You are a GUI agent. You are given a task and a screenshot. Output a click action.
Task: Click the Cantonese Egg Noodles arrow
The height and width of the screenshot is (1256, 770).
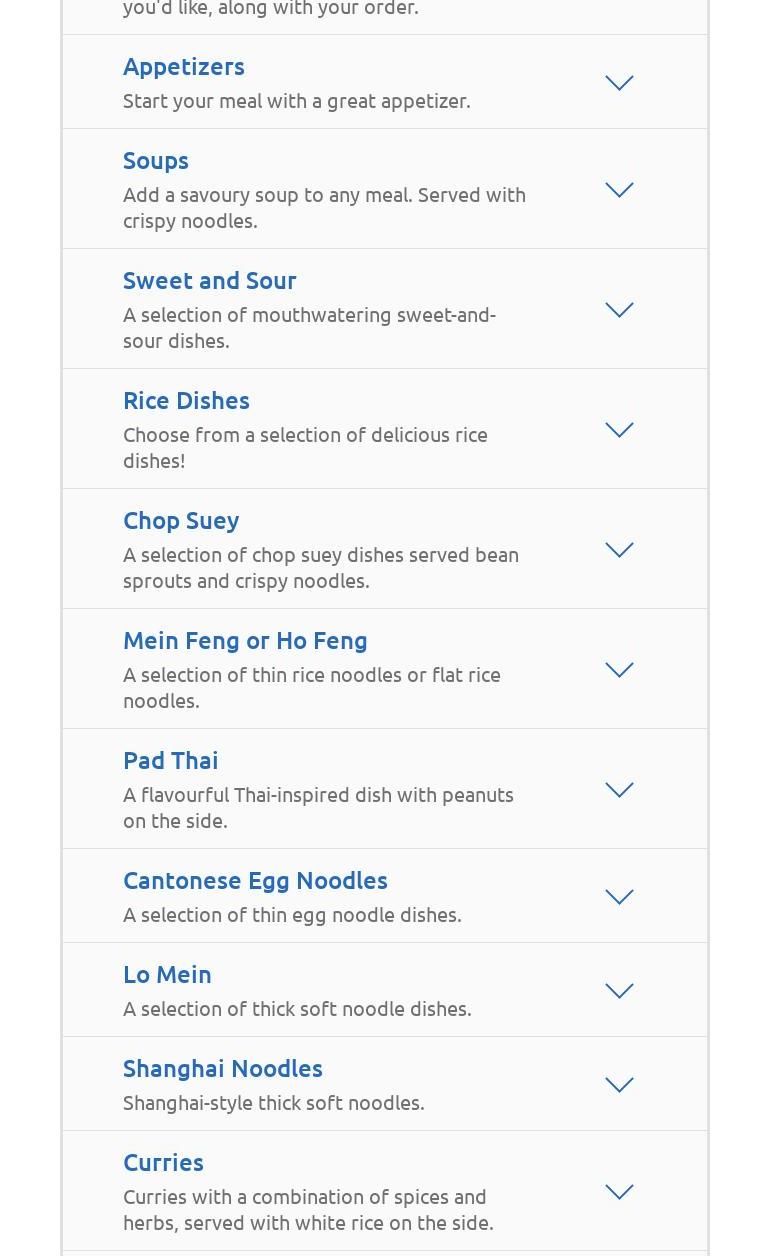pos(619,897)
